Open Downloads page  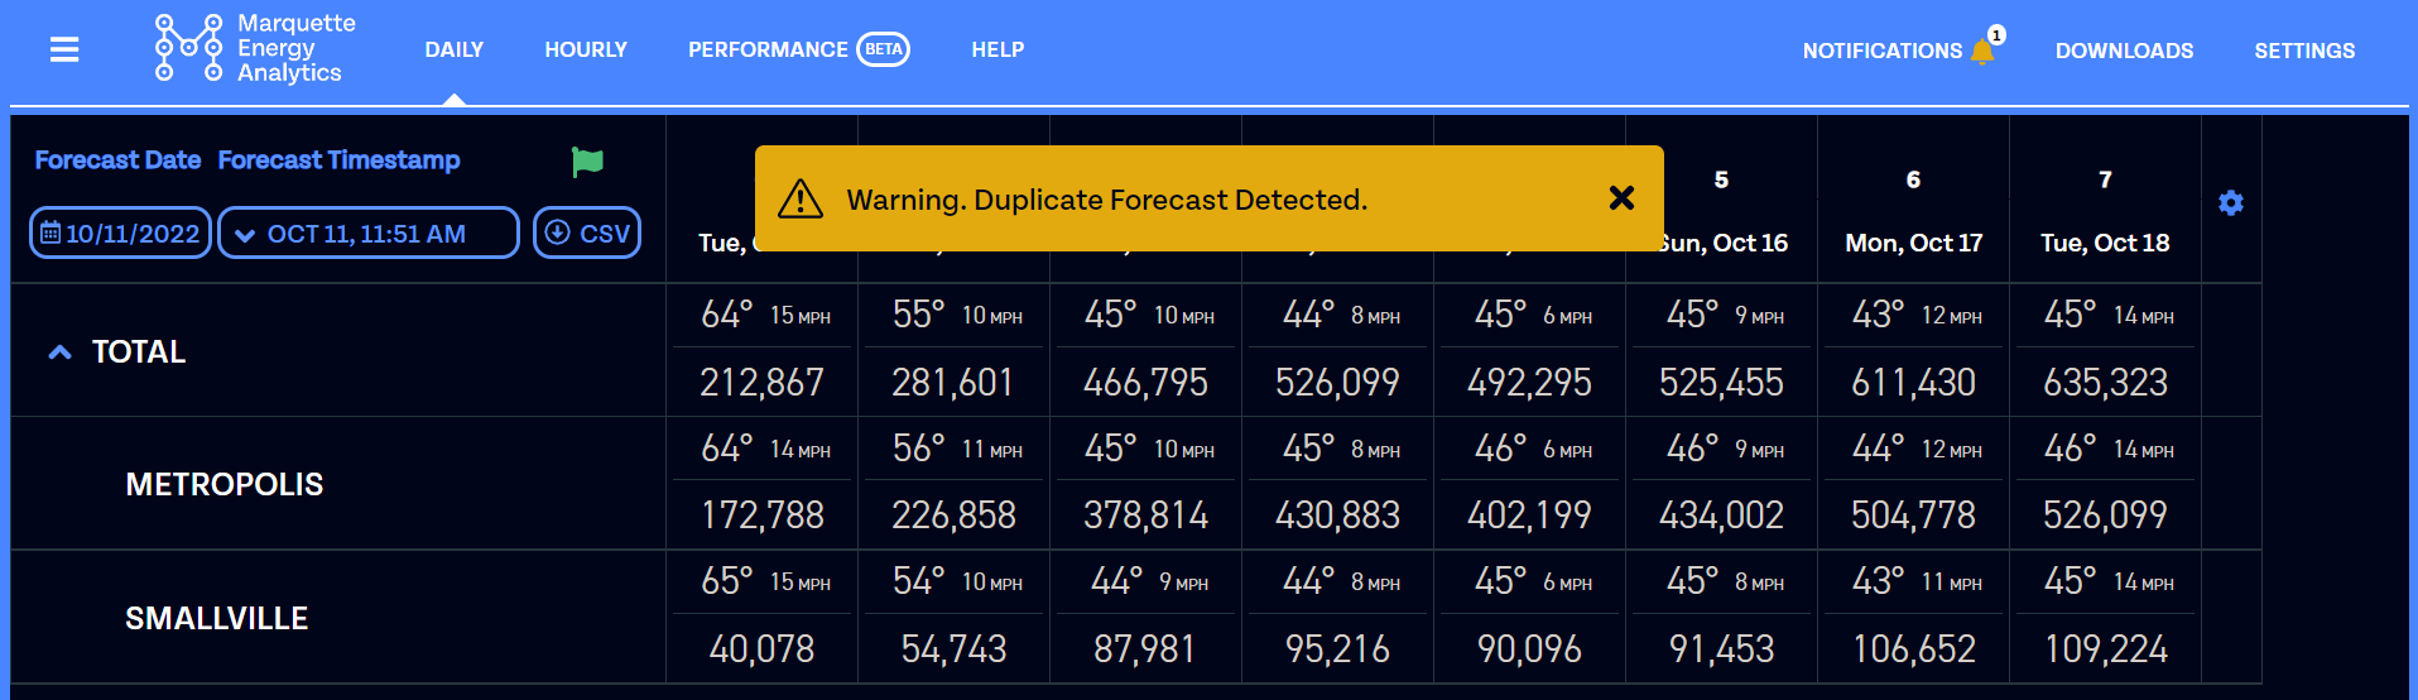(x=2124, y=51)
